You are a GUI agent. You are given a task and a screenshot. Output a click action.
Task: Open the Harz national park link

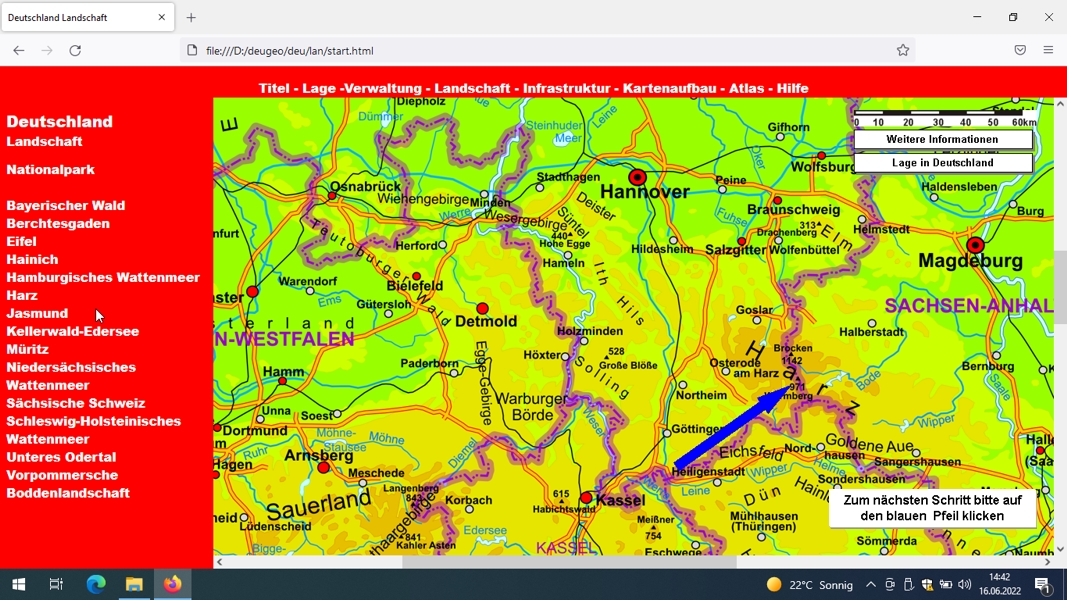22,295
